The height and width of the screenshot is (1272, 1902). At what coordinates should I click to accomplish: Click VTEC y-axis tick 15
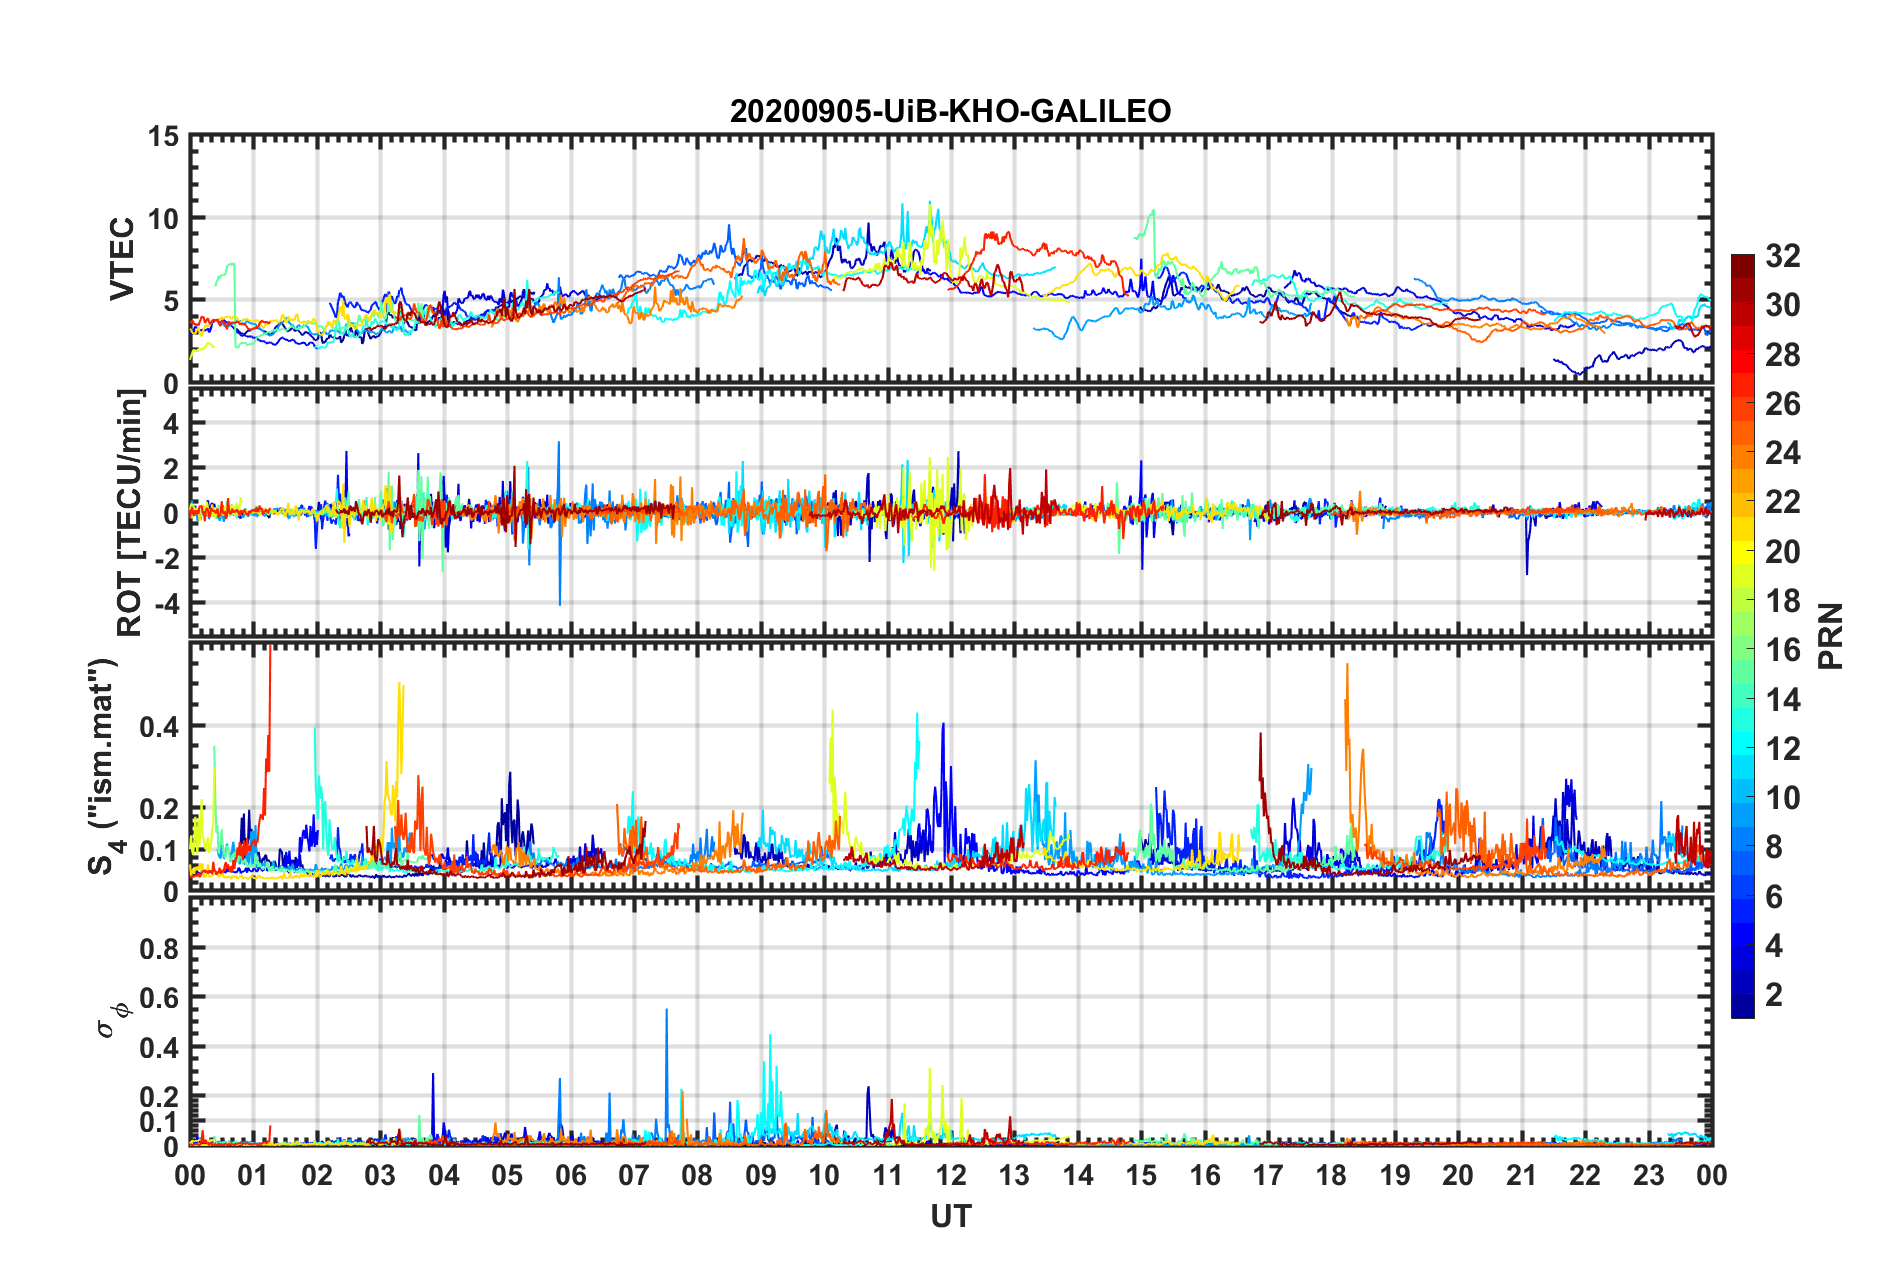tap(164, 137)
